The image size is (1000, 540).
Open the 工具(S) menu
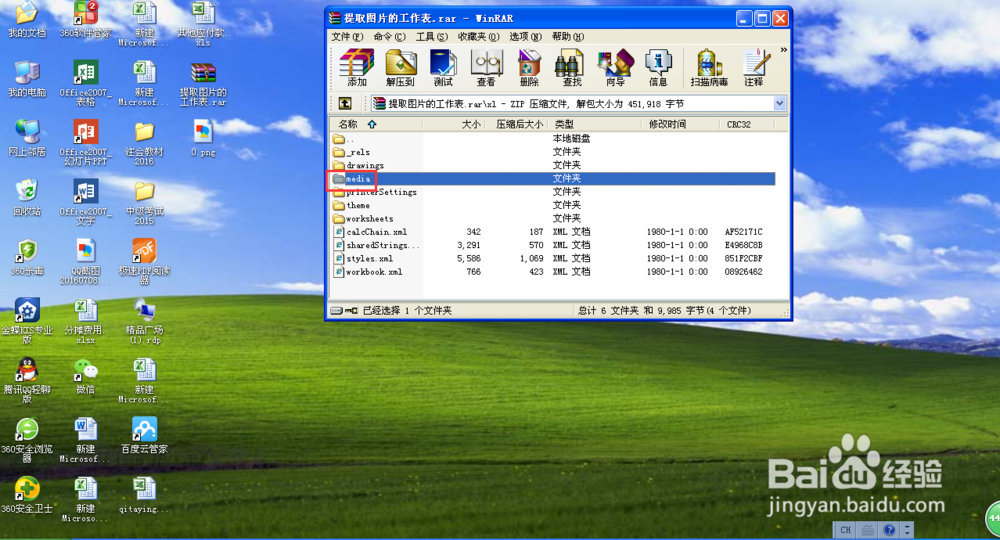tap(432, 36)
